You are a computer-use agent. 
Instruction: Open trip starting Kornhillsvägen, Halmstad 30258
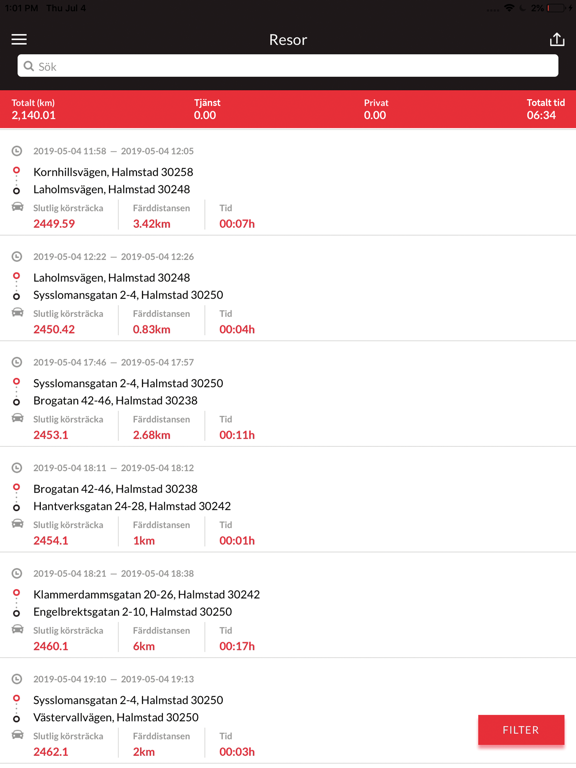pyautogui.click(x=113, y=172)
